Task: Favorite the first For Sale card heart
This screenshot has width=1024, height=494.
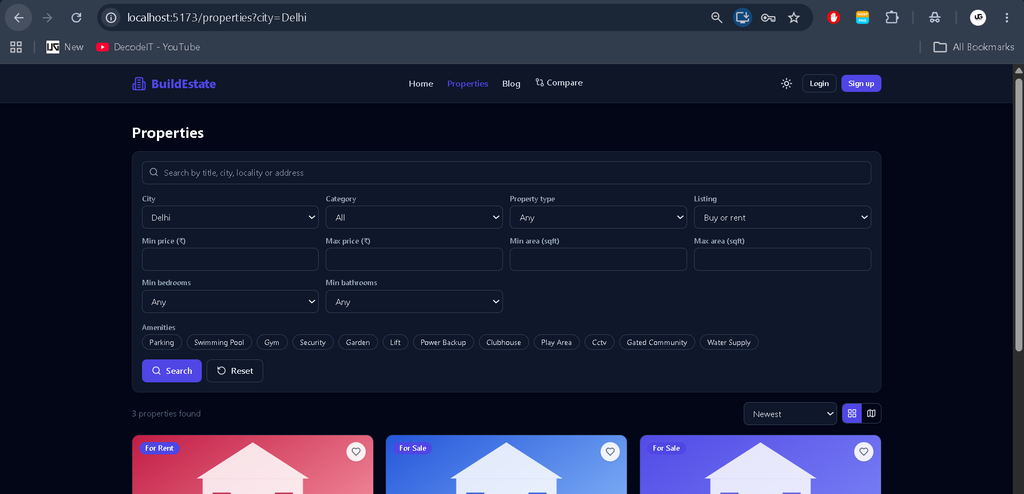Action: point(610,452)
